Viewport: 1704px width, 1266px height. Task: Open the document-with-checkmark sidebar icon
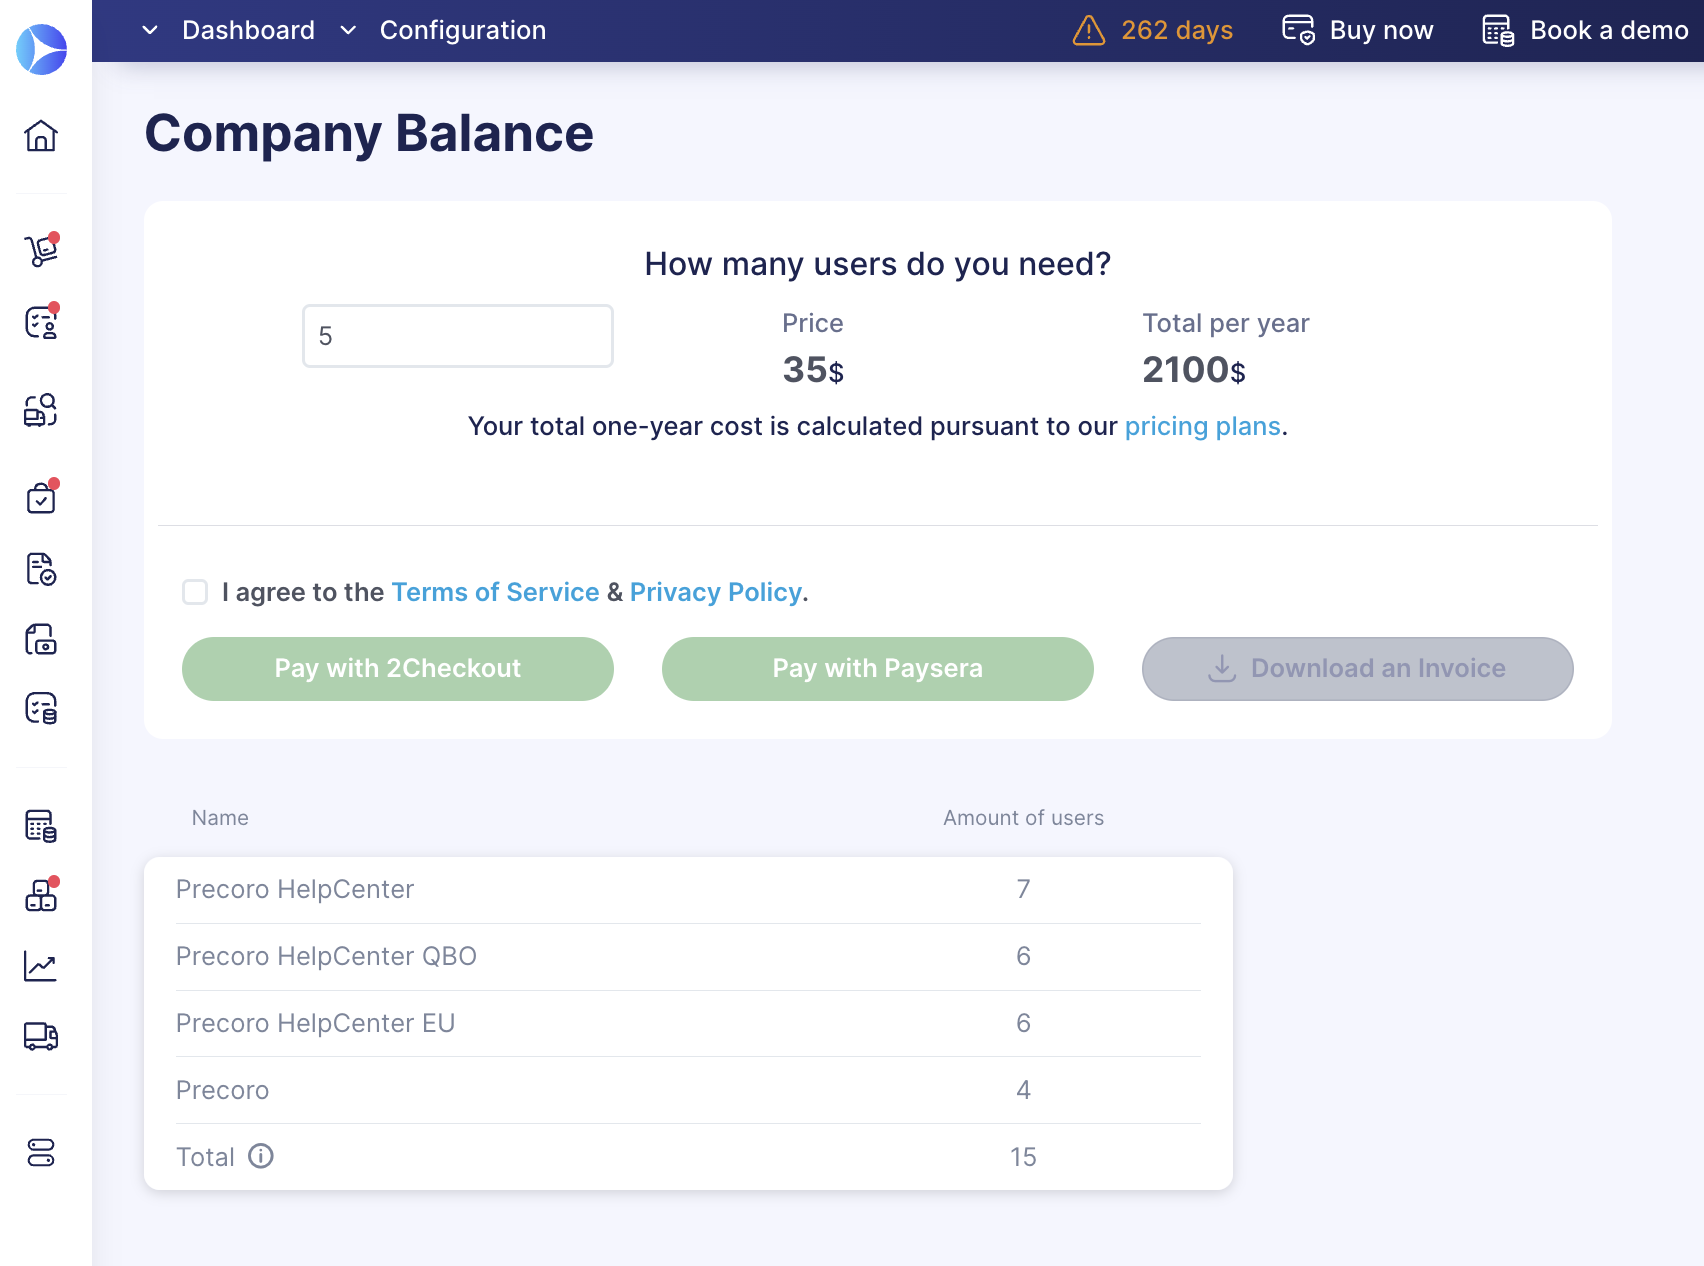pyautogui.click(x=41, y=569)
